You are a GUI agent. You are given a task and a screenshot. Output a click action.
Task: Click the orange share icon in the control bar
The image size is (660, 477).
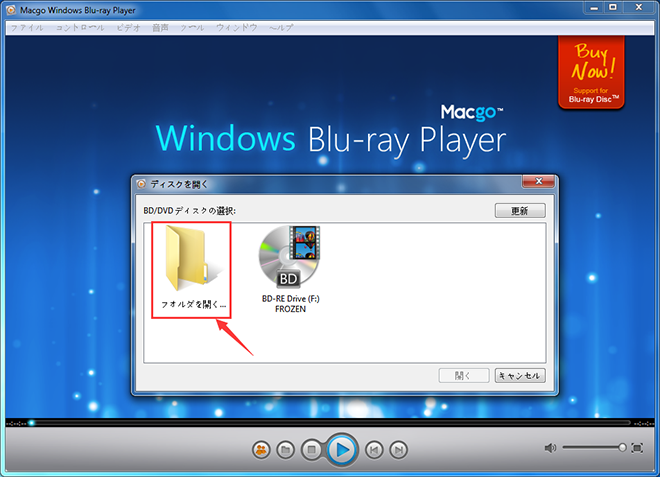point(261,450)
